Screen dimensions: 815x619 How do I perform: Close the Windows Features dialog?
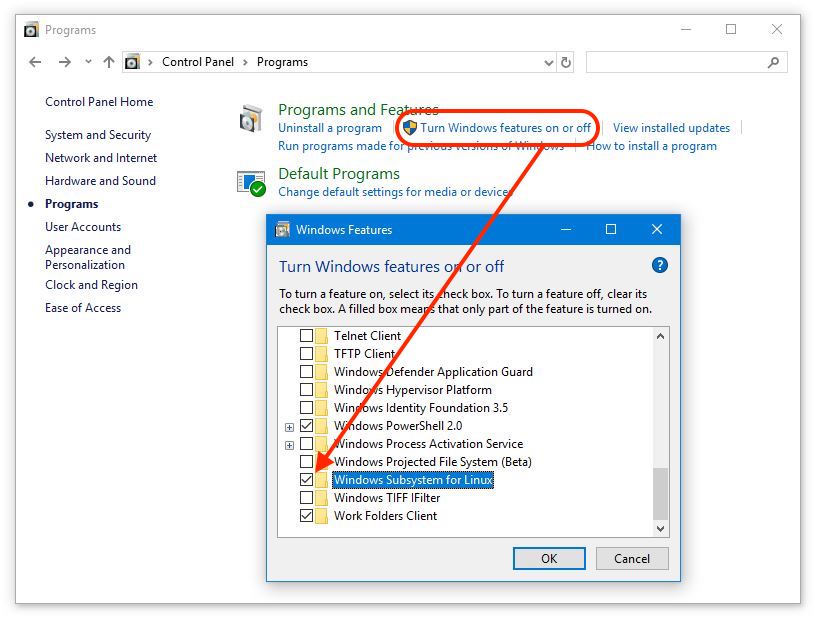click(x=657, y=229)
